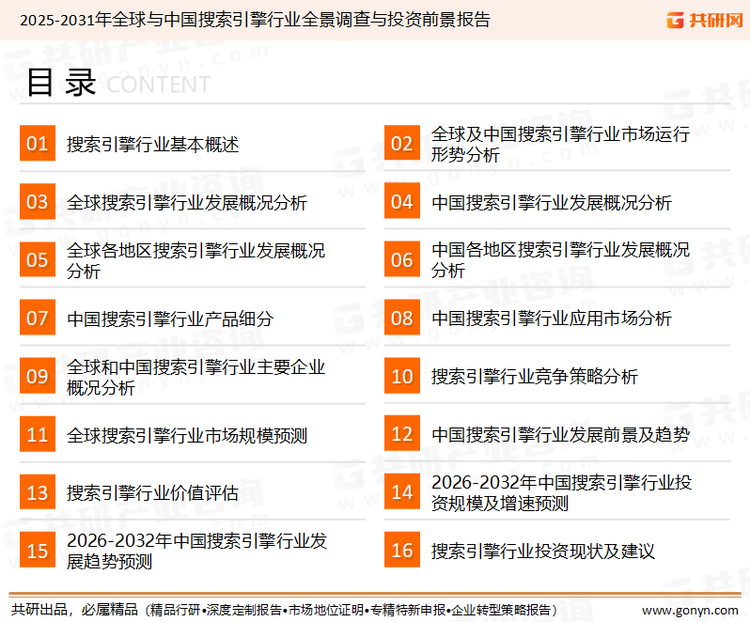Click the report title 2025-2031年全球与中国搜索引擎行业全景调查与投资前景报告

point(255,20)
